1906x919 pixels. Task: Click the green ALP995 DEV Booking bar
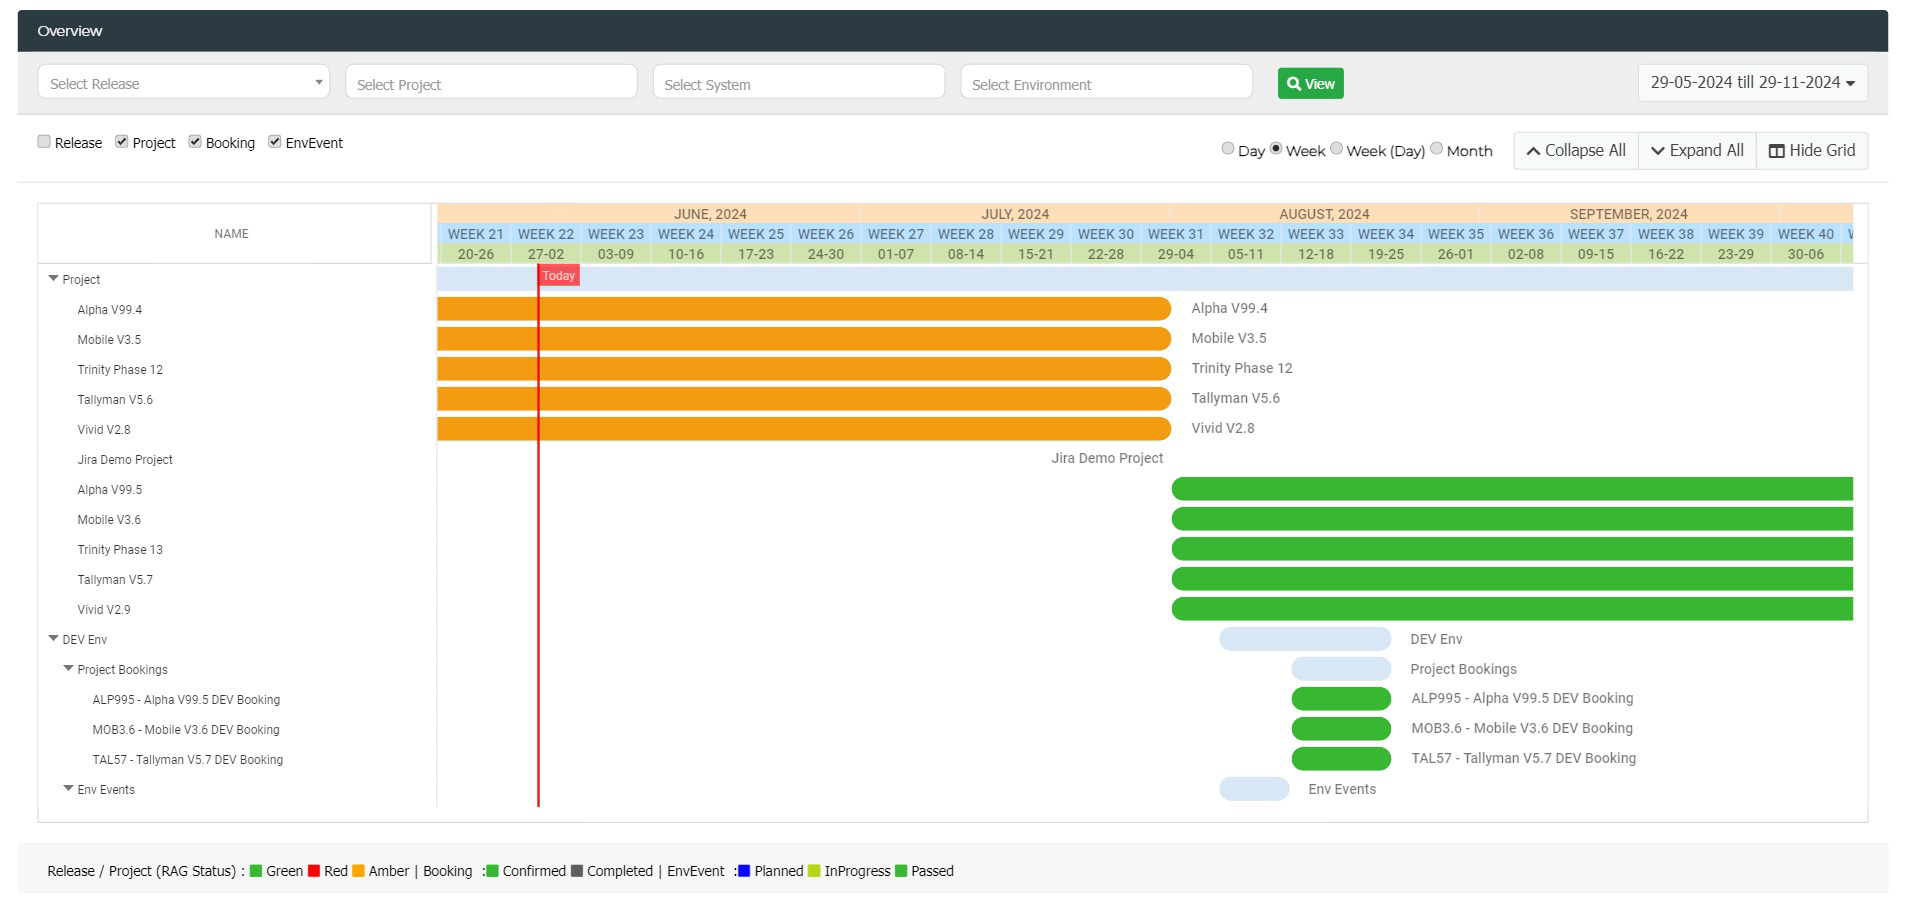pos(1341,699)
